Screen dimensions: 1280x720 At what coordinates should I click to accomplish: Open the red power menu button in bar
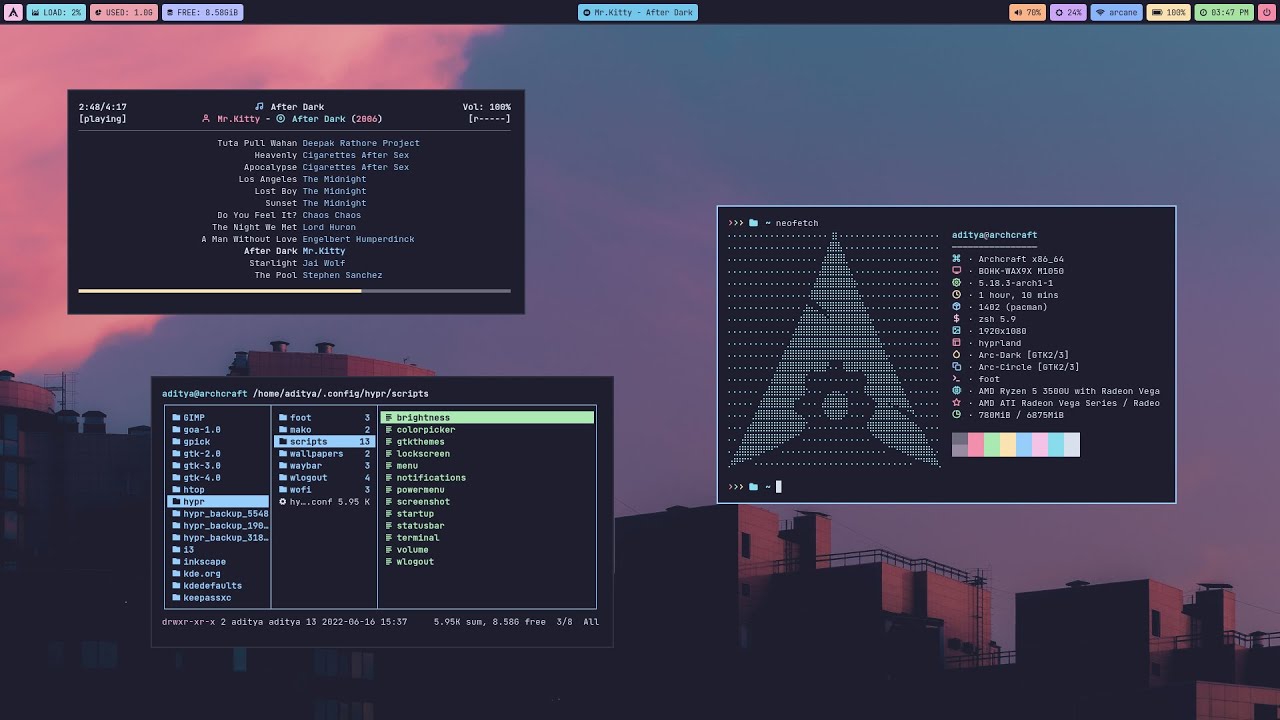(x=1266, y=12)
